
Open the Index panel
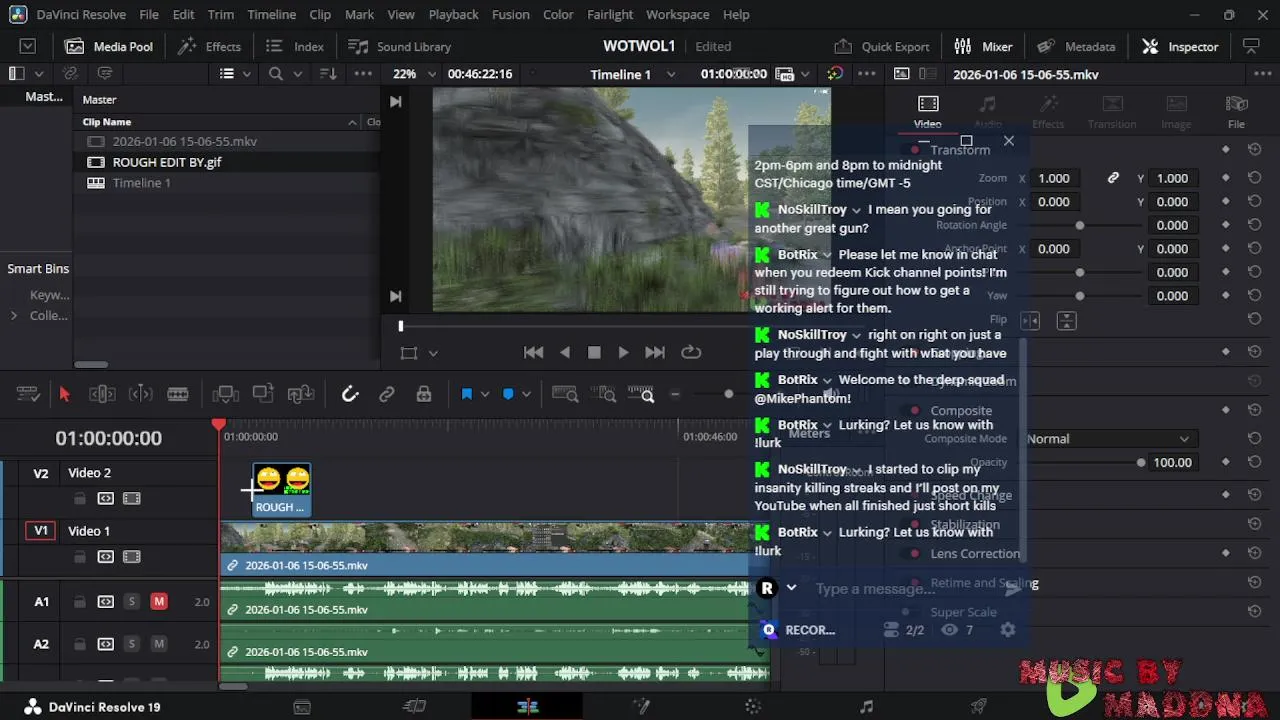click(x=295, y=46)
